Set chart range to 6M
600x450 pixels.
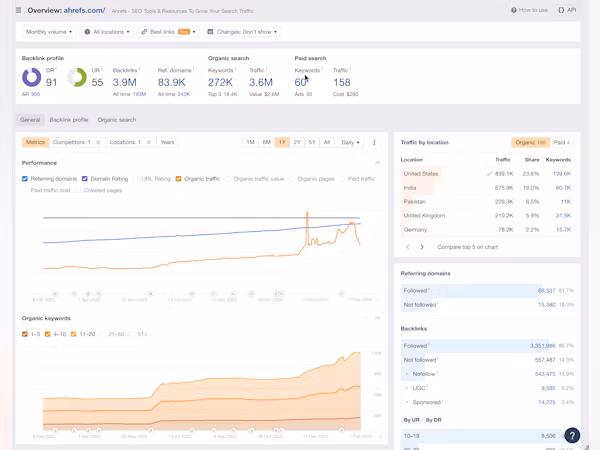click(x=267, y=142)
